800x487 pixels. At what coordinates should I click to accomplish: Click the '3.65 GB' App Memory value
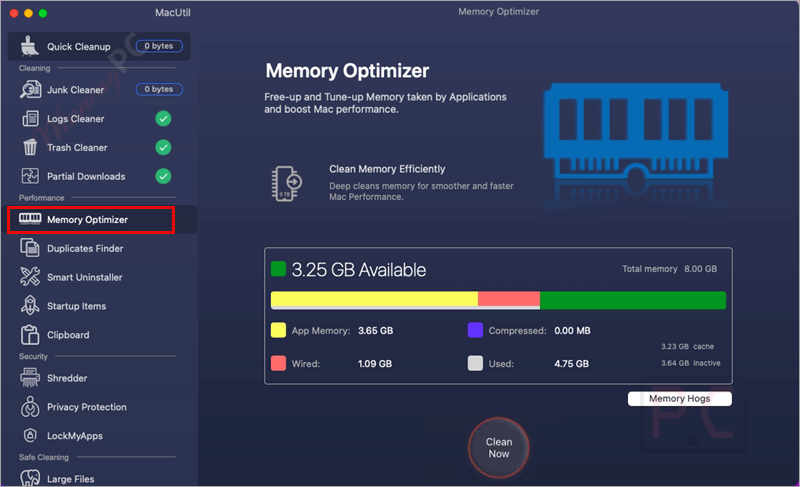[x=376, y=330]
